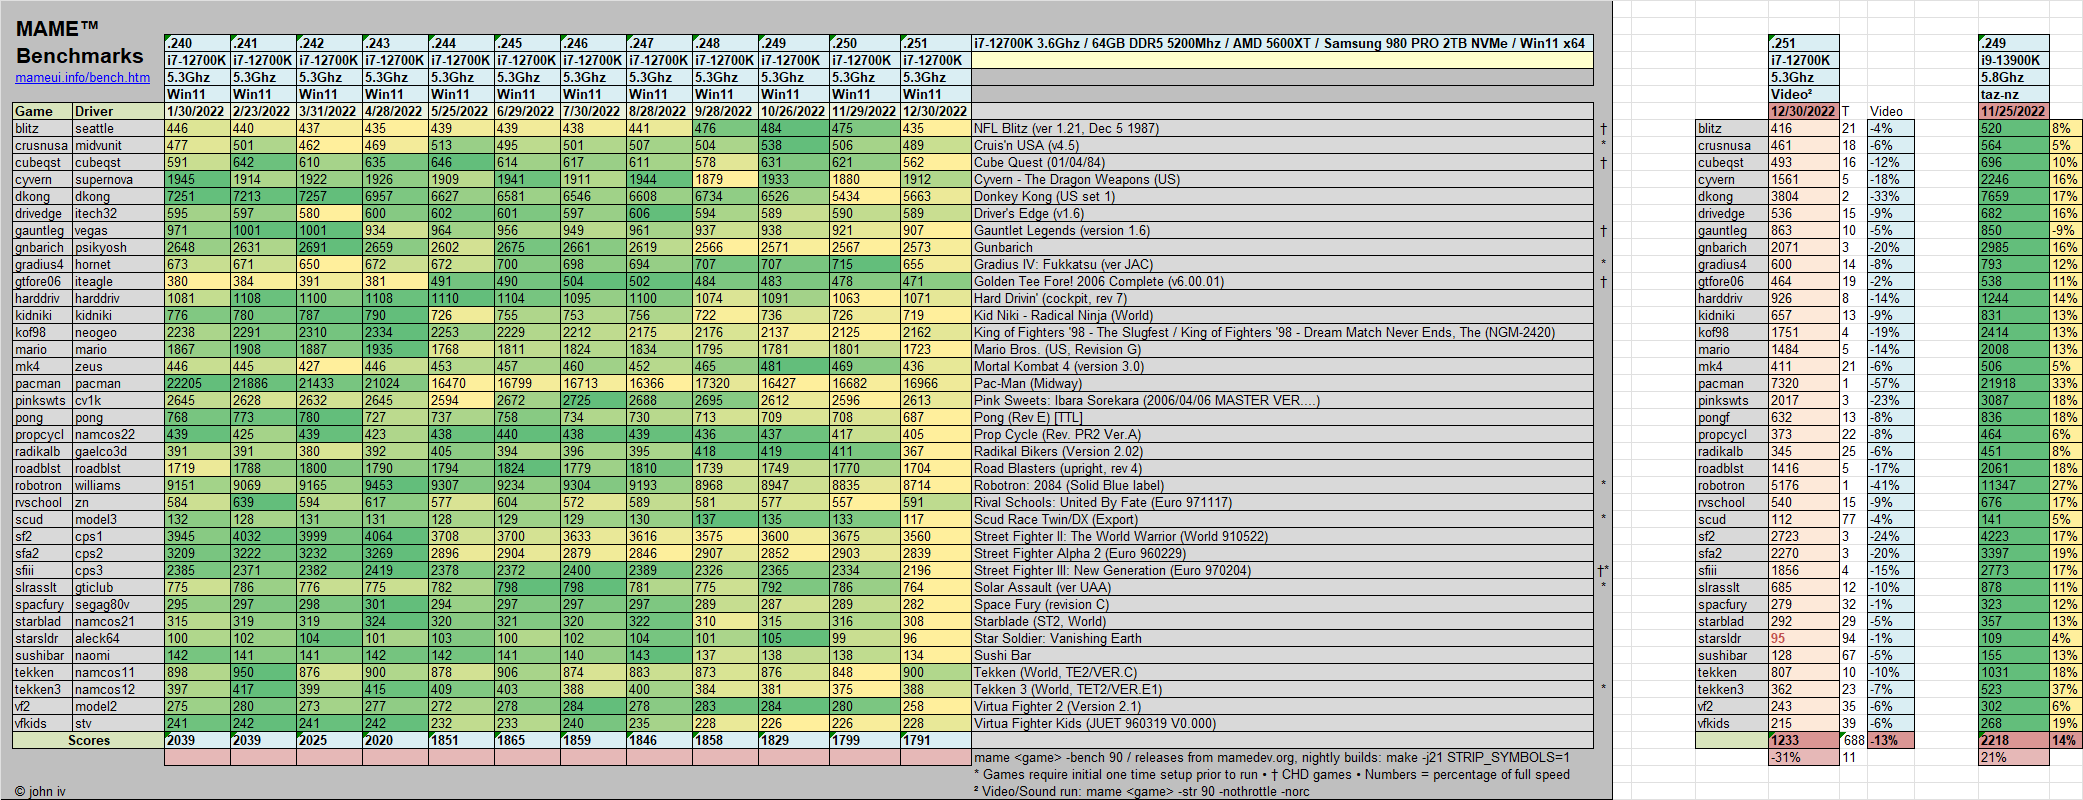Select the .243 version header cell
2083x800 pixels.
(x=395, y=43)
